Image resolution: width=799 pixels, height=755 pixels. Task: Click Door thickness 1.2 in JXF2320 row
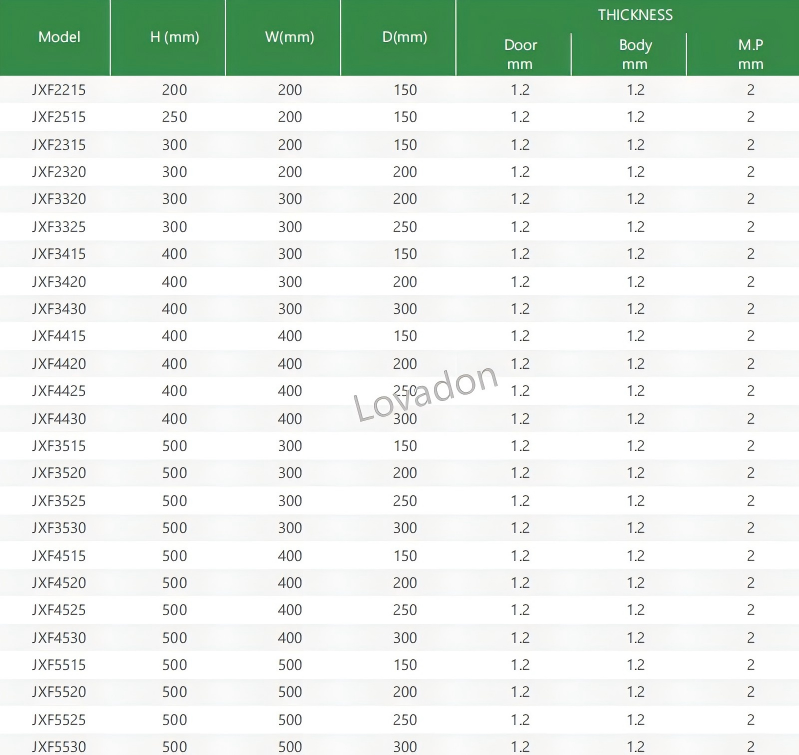[x=520, y=172]
